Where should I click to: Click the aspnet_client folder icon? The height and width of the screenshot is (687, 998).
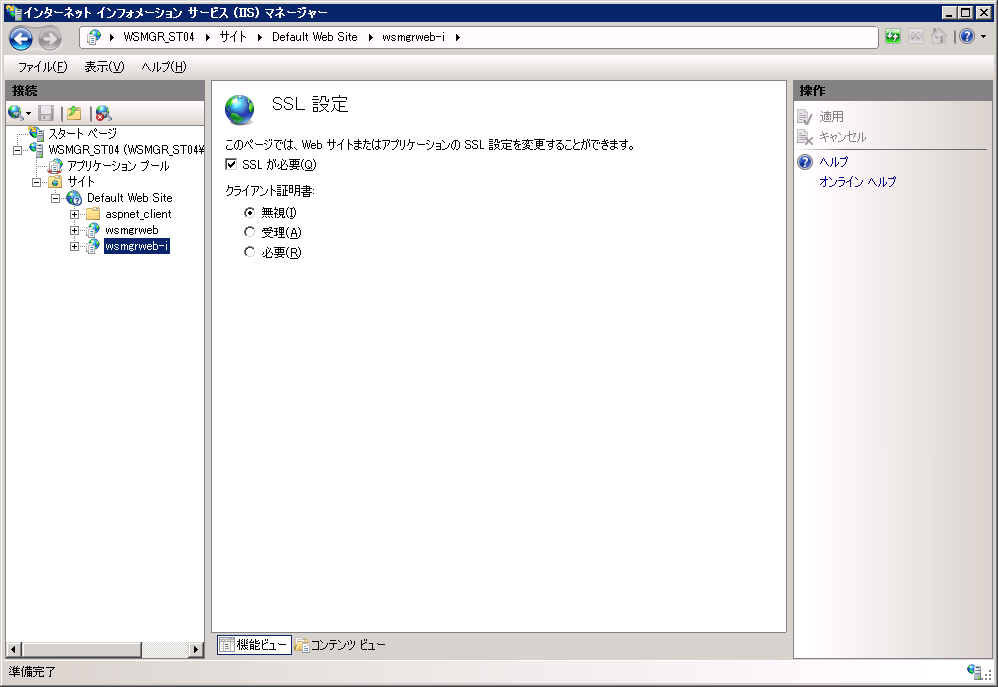pos(94,214)
